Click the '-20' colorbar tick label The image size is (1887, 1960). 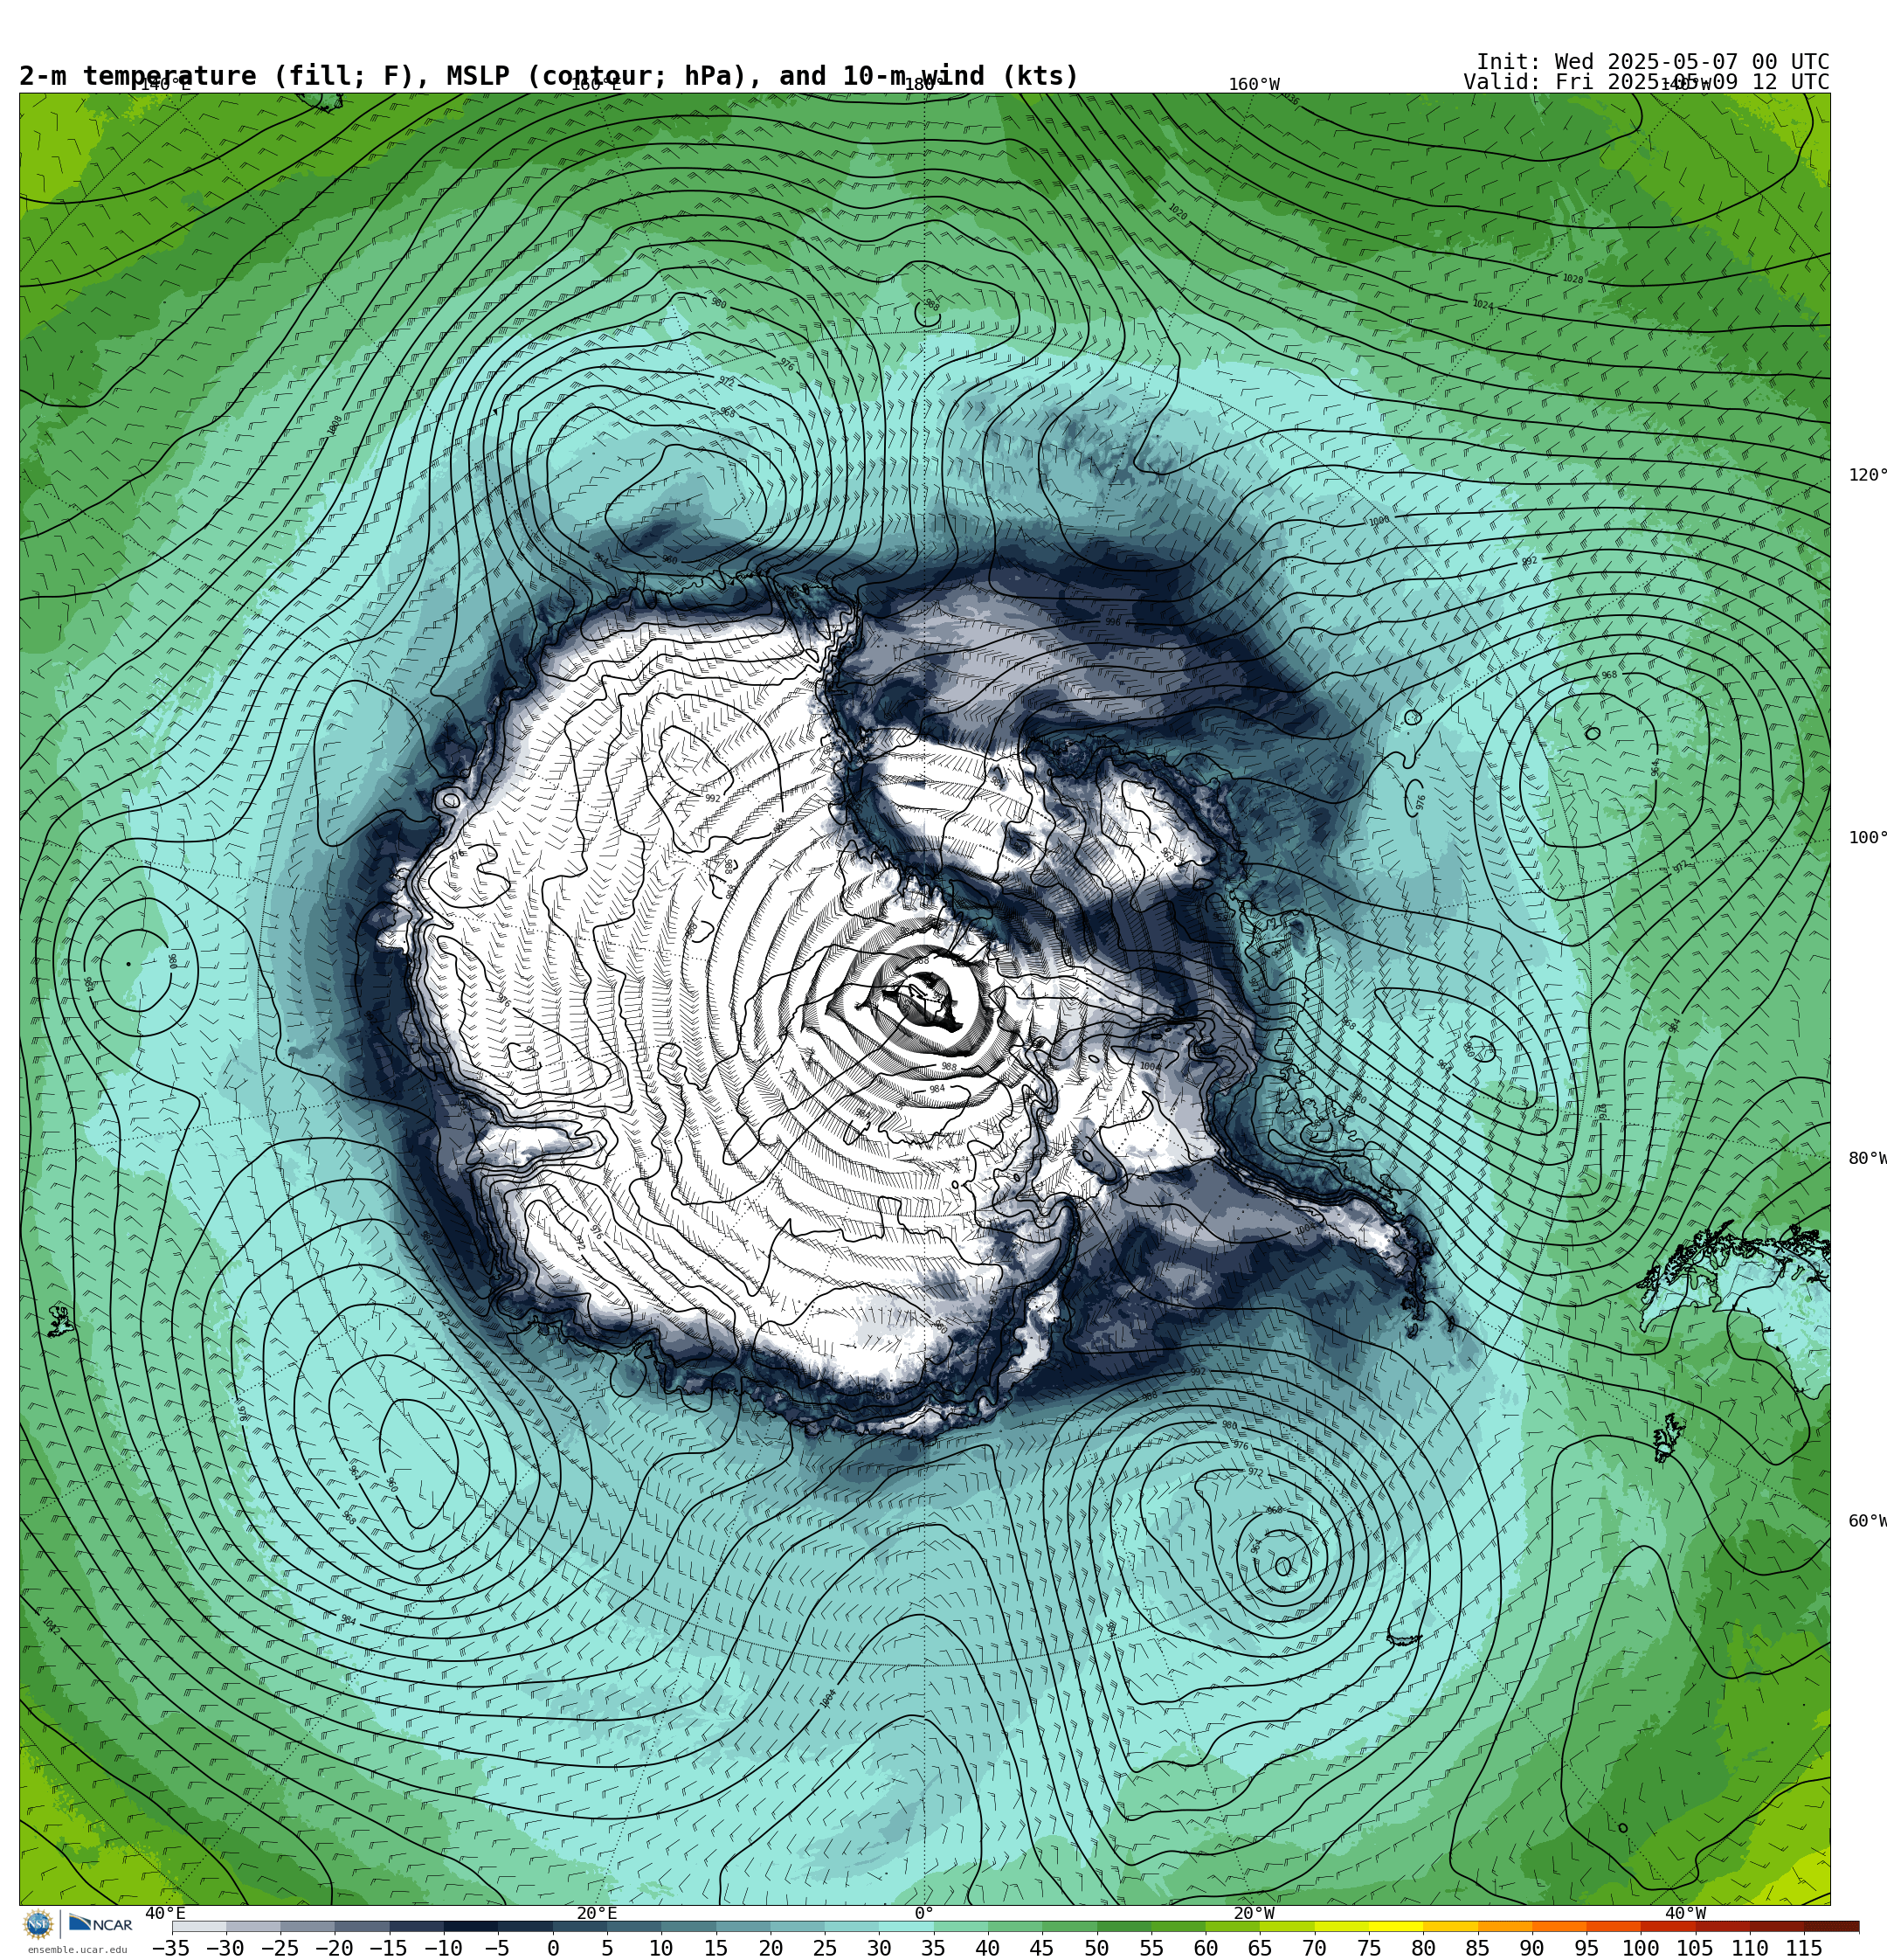tap(334, 1948)
